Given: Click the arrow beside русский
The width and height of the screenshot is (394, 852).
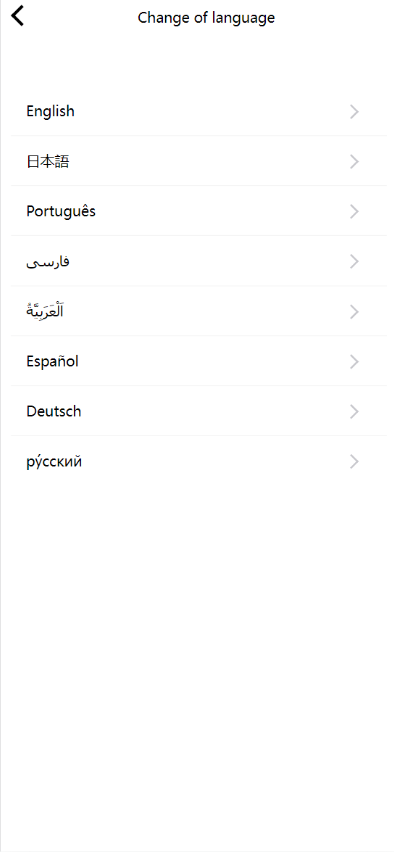Looking at the screenshot, I should click(354, 462).
